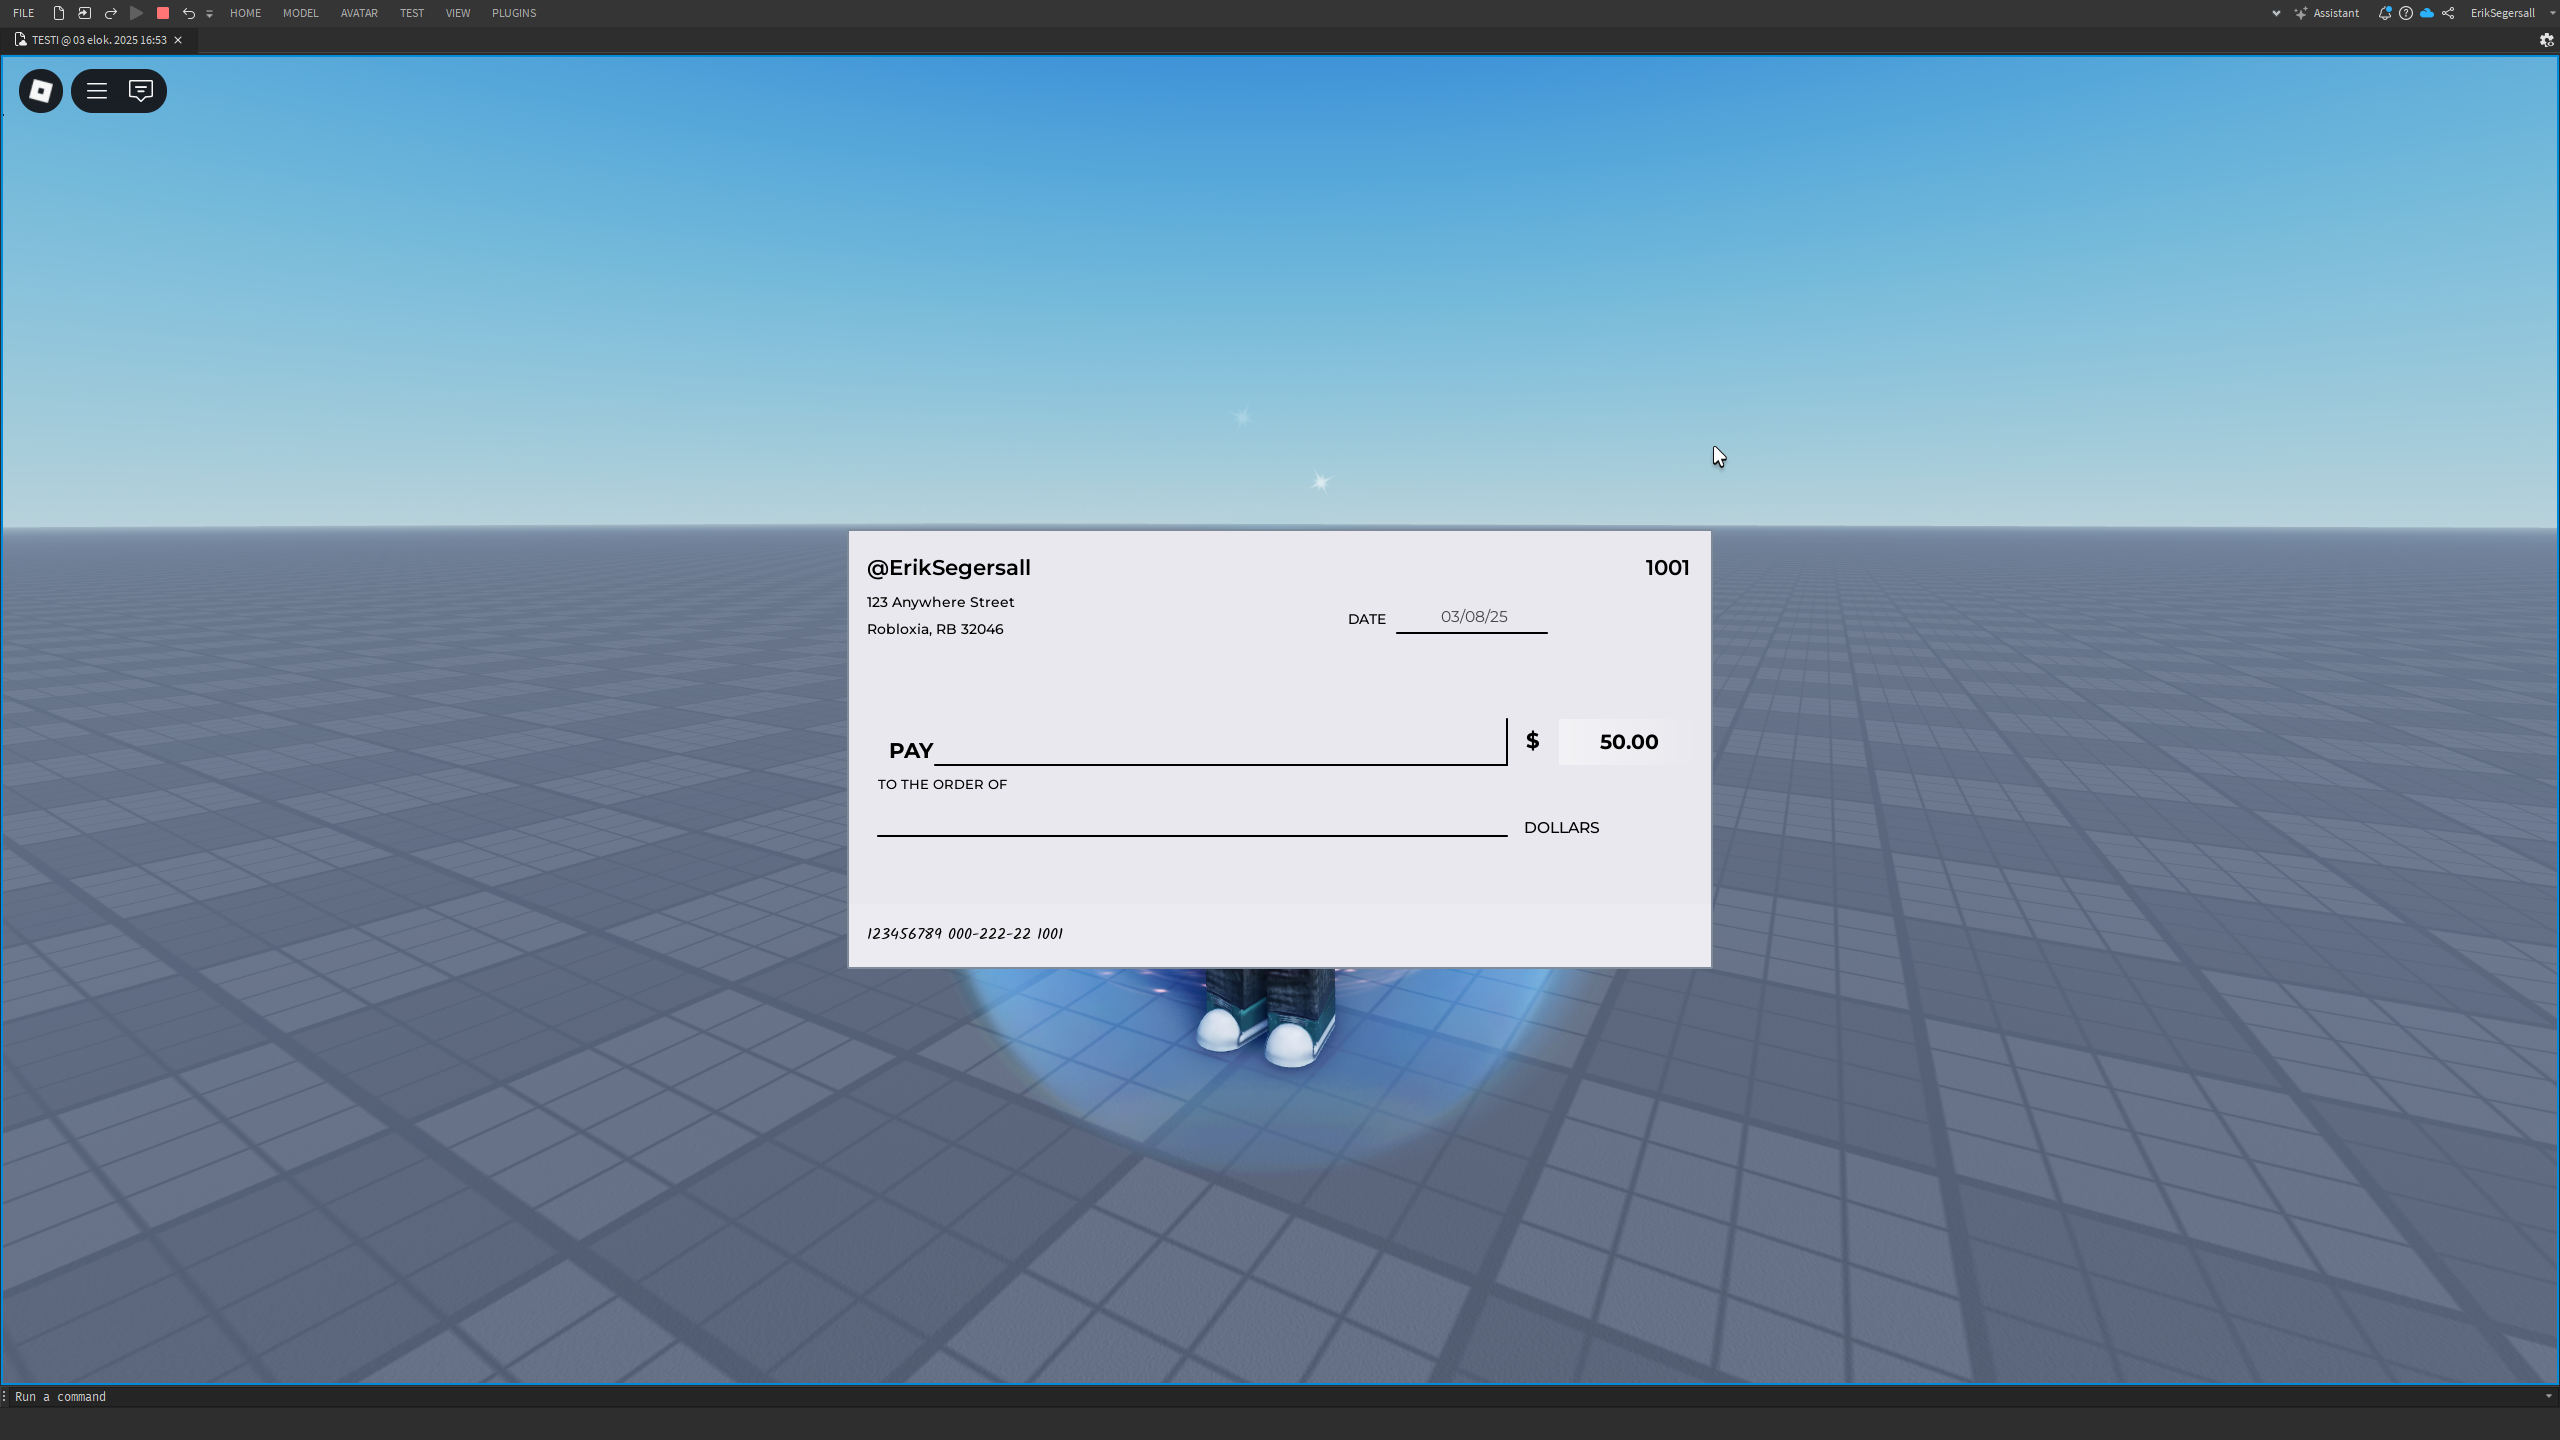The image size is (2560, 1440).
Task: Click the Run a command bar
Action: [62, 1396]
